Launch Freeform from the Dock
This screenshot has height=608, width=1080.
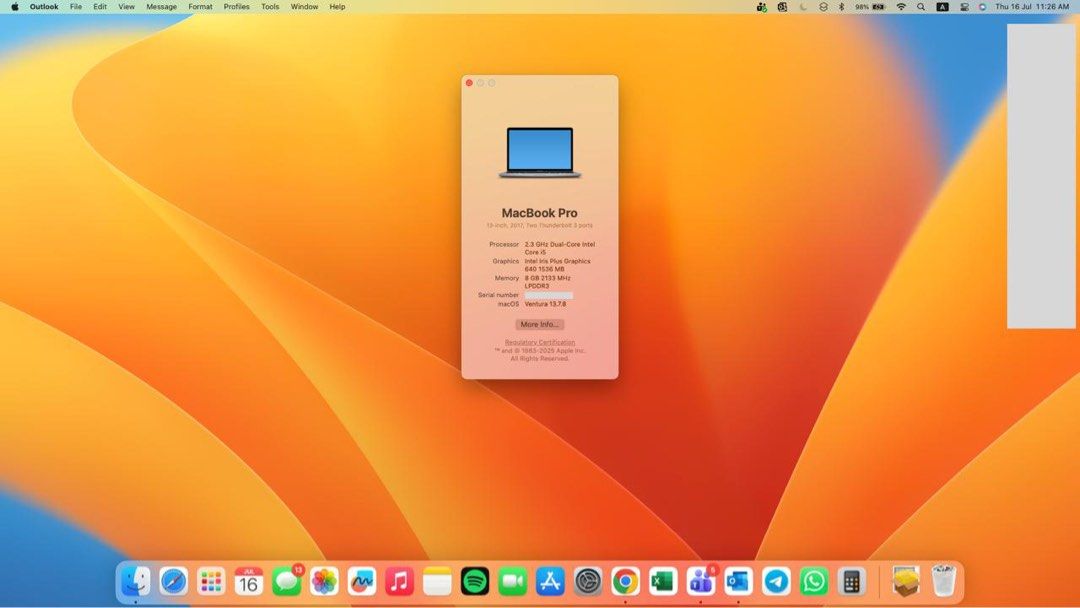click(x=362, y=582)
